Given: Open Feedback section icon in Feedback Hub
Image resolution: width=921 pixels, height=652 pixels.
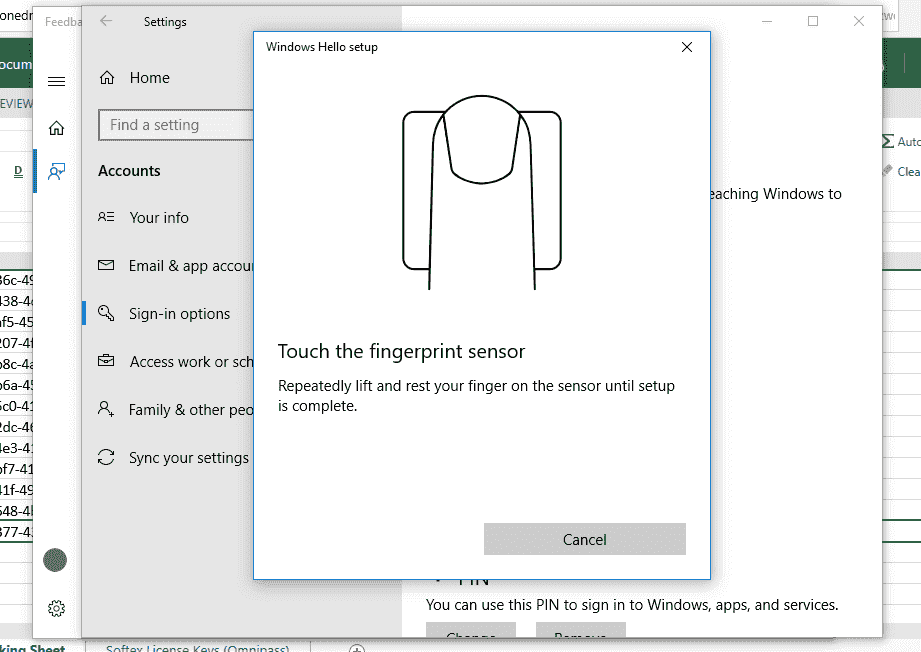Looking at the screenshot, I should (56, 171).
